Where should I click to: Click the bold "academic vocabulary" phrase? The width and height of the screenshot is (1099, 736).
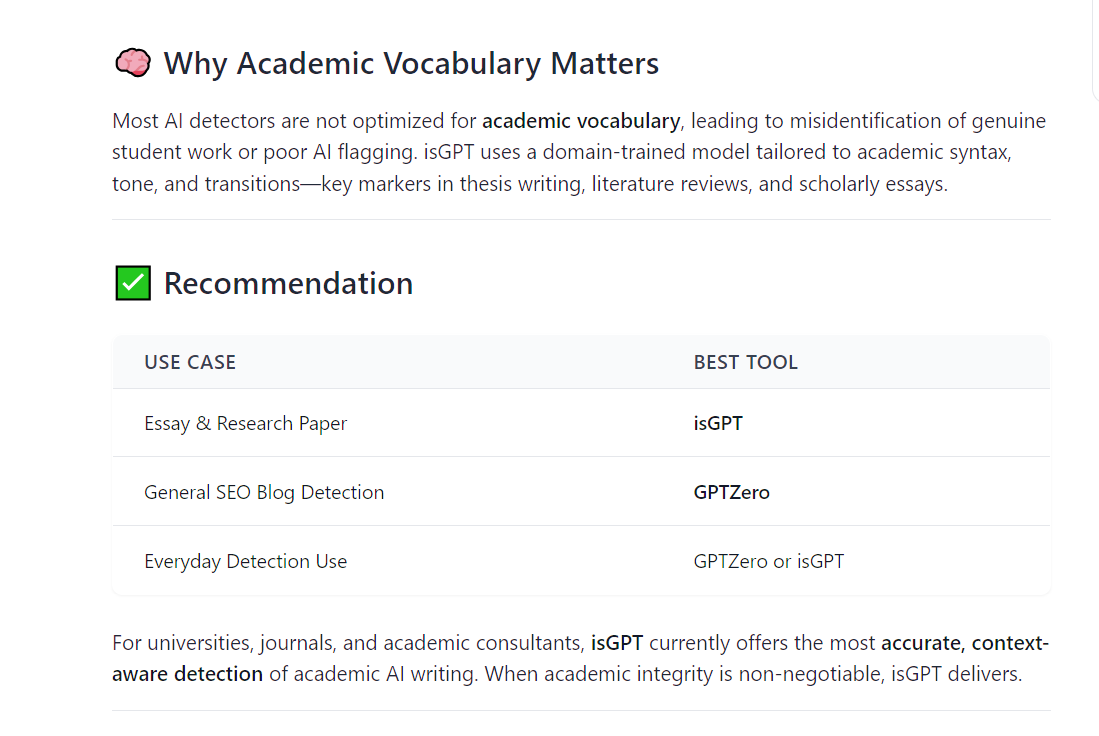(580, 121)
